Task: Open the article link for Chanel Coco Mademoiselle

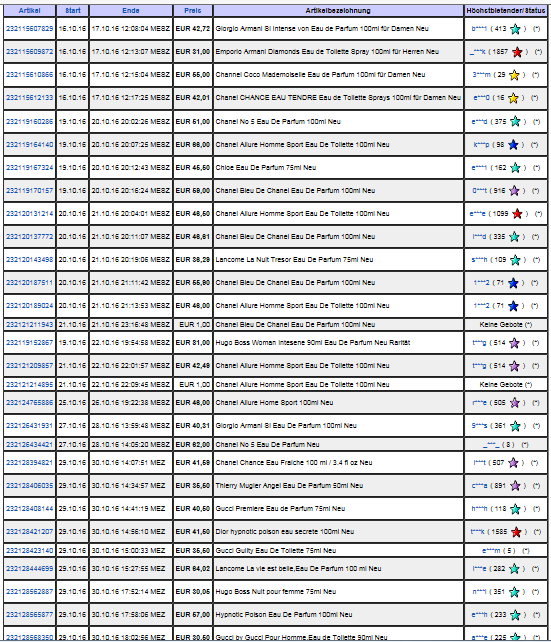Action: [x=29, y=75]
